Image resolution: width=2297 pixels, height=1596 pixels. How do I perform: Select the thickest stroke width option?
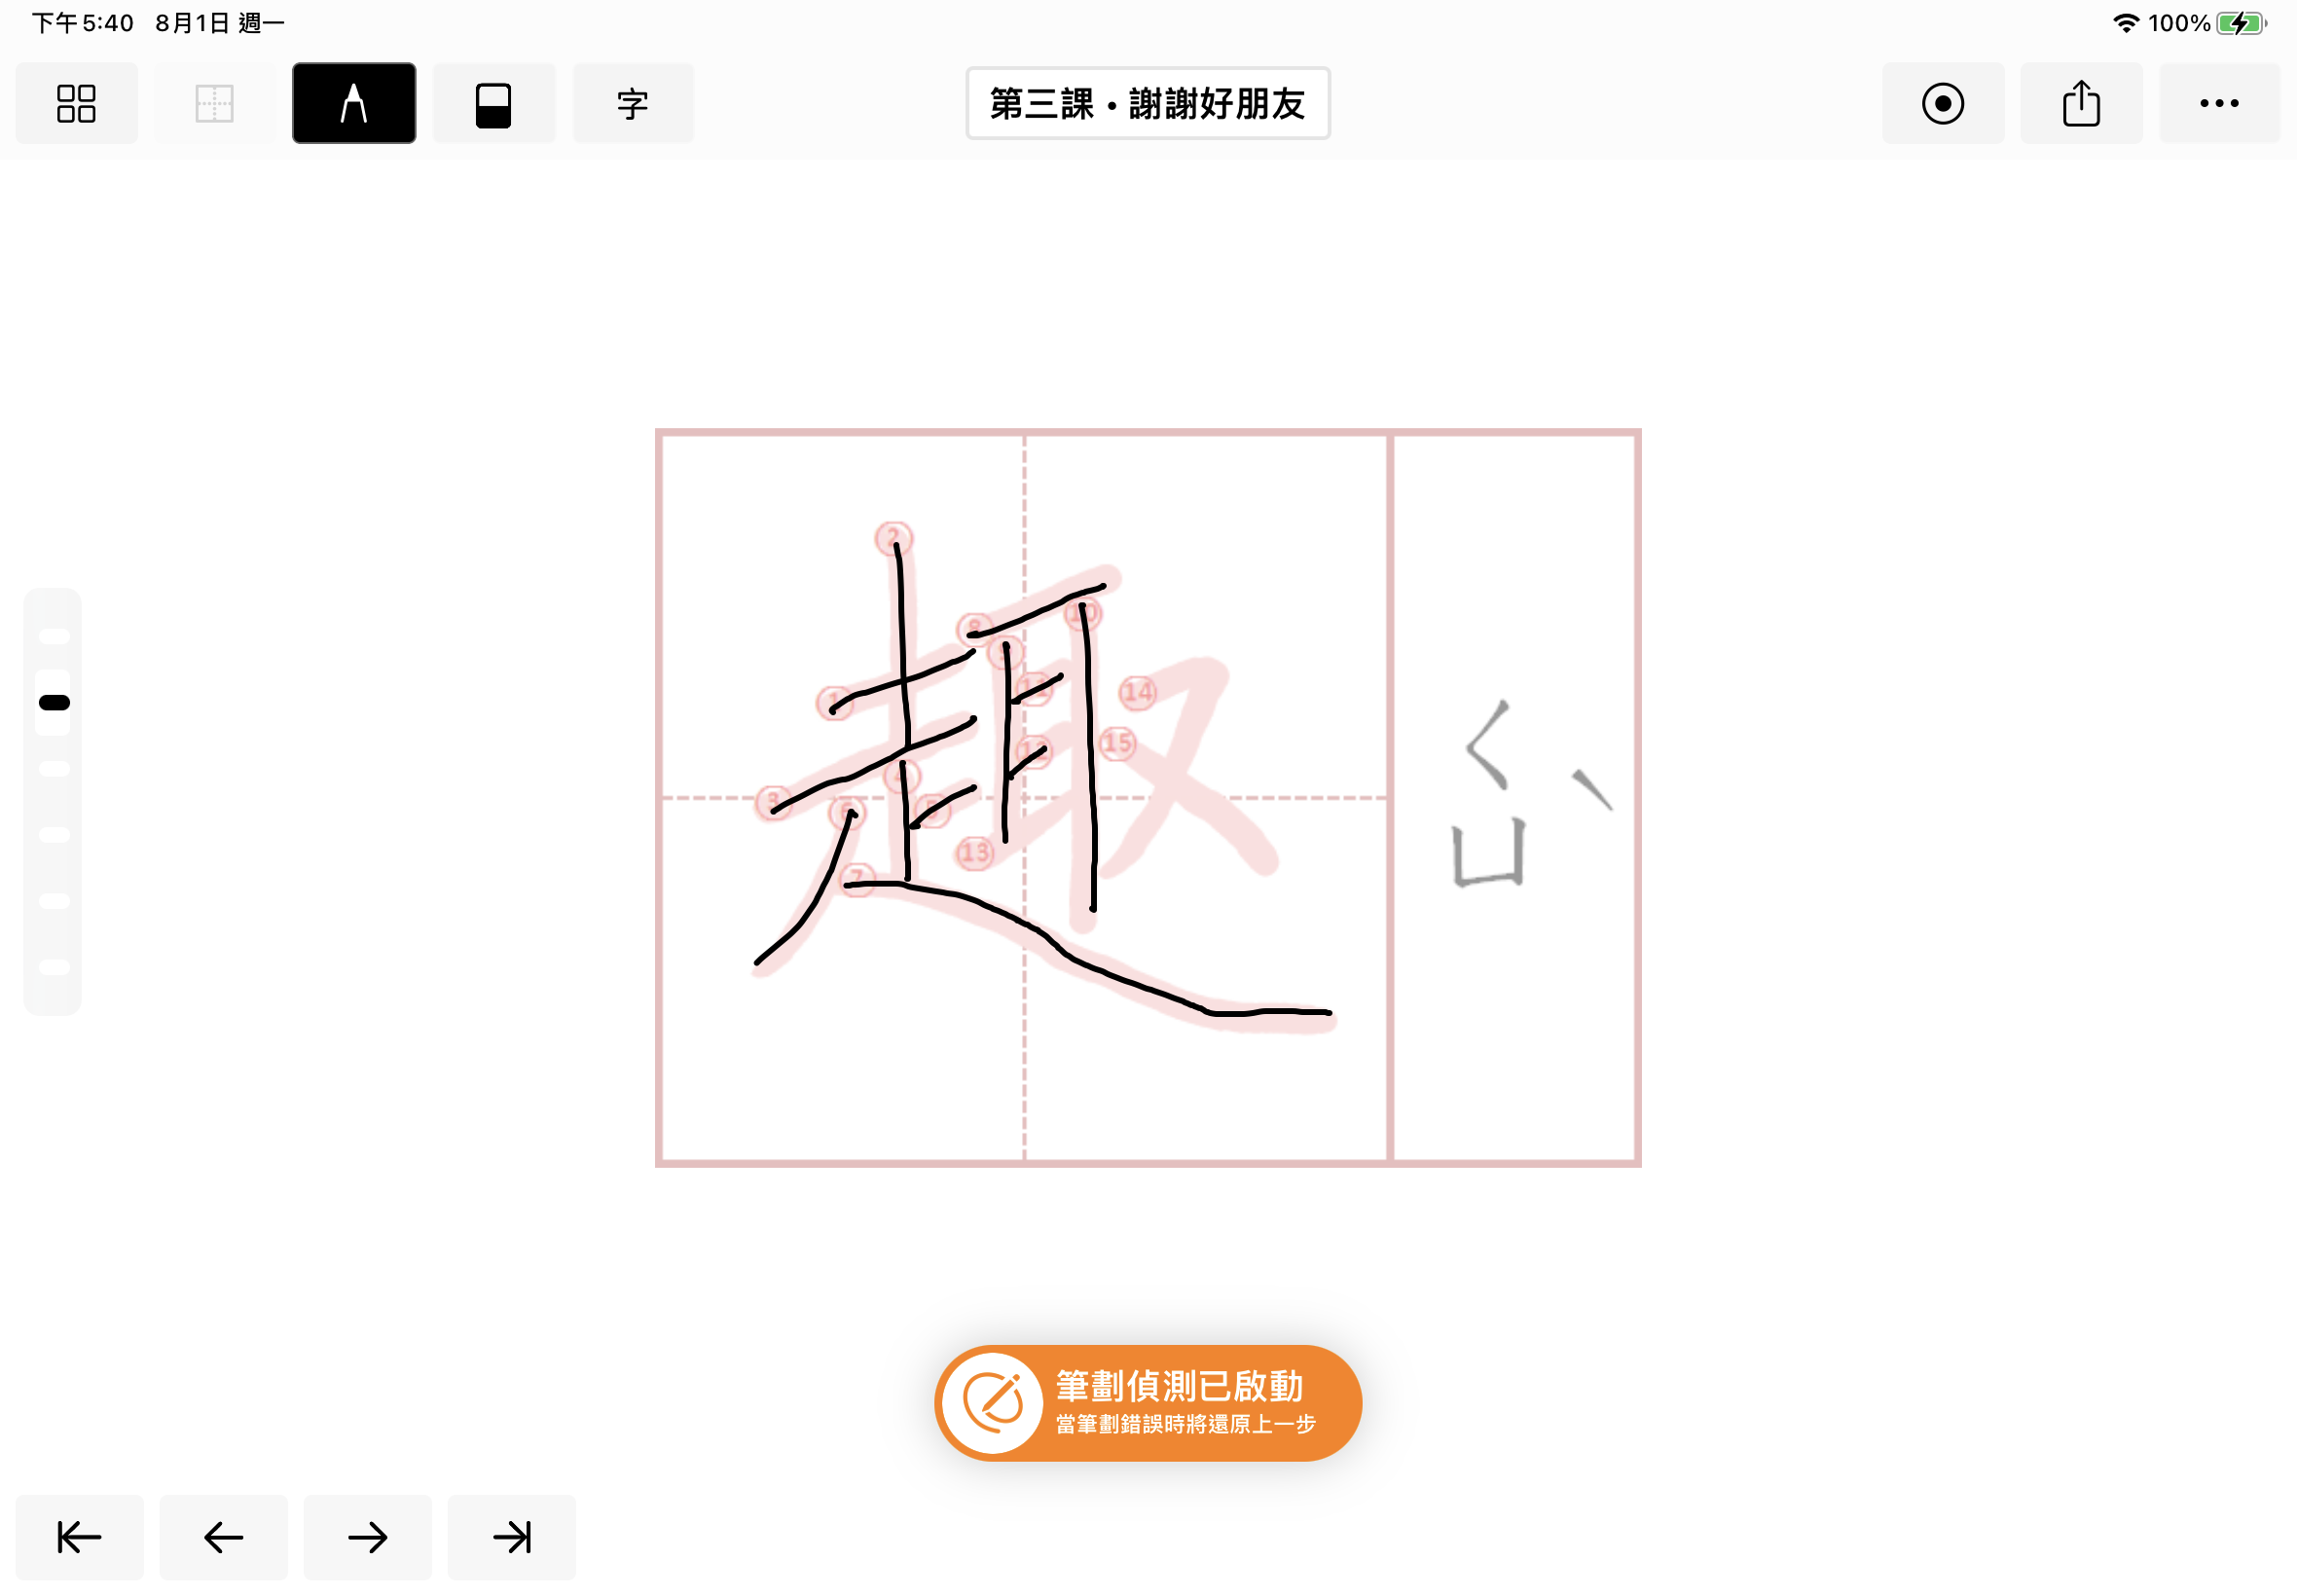[54, 702]
